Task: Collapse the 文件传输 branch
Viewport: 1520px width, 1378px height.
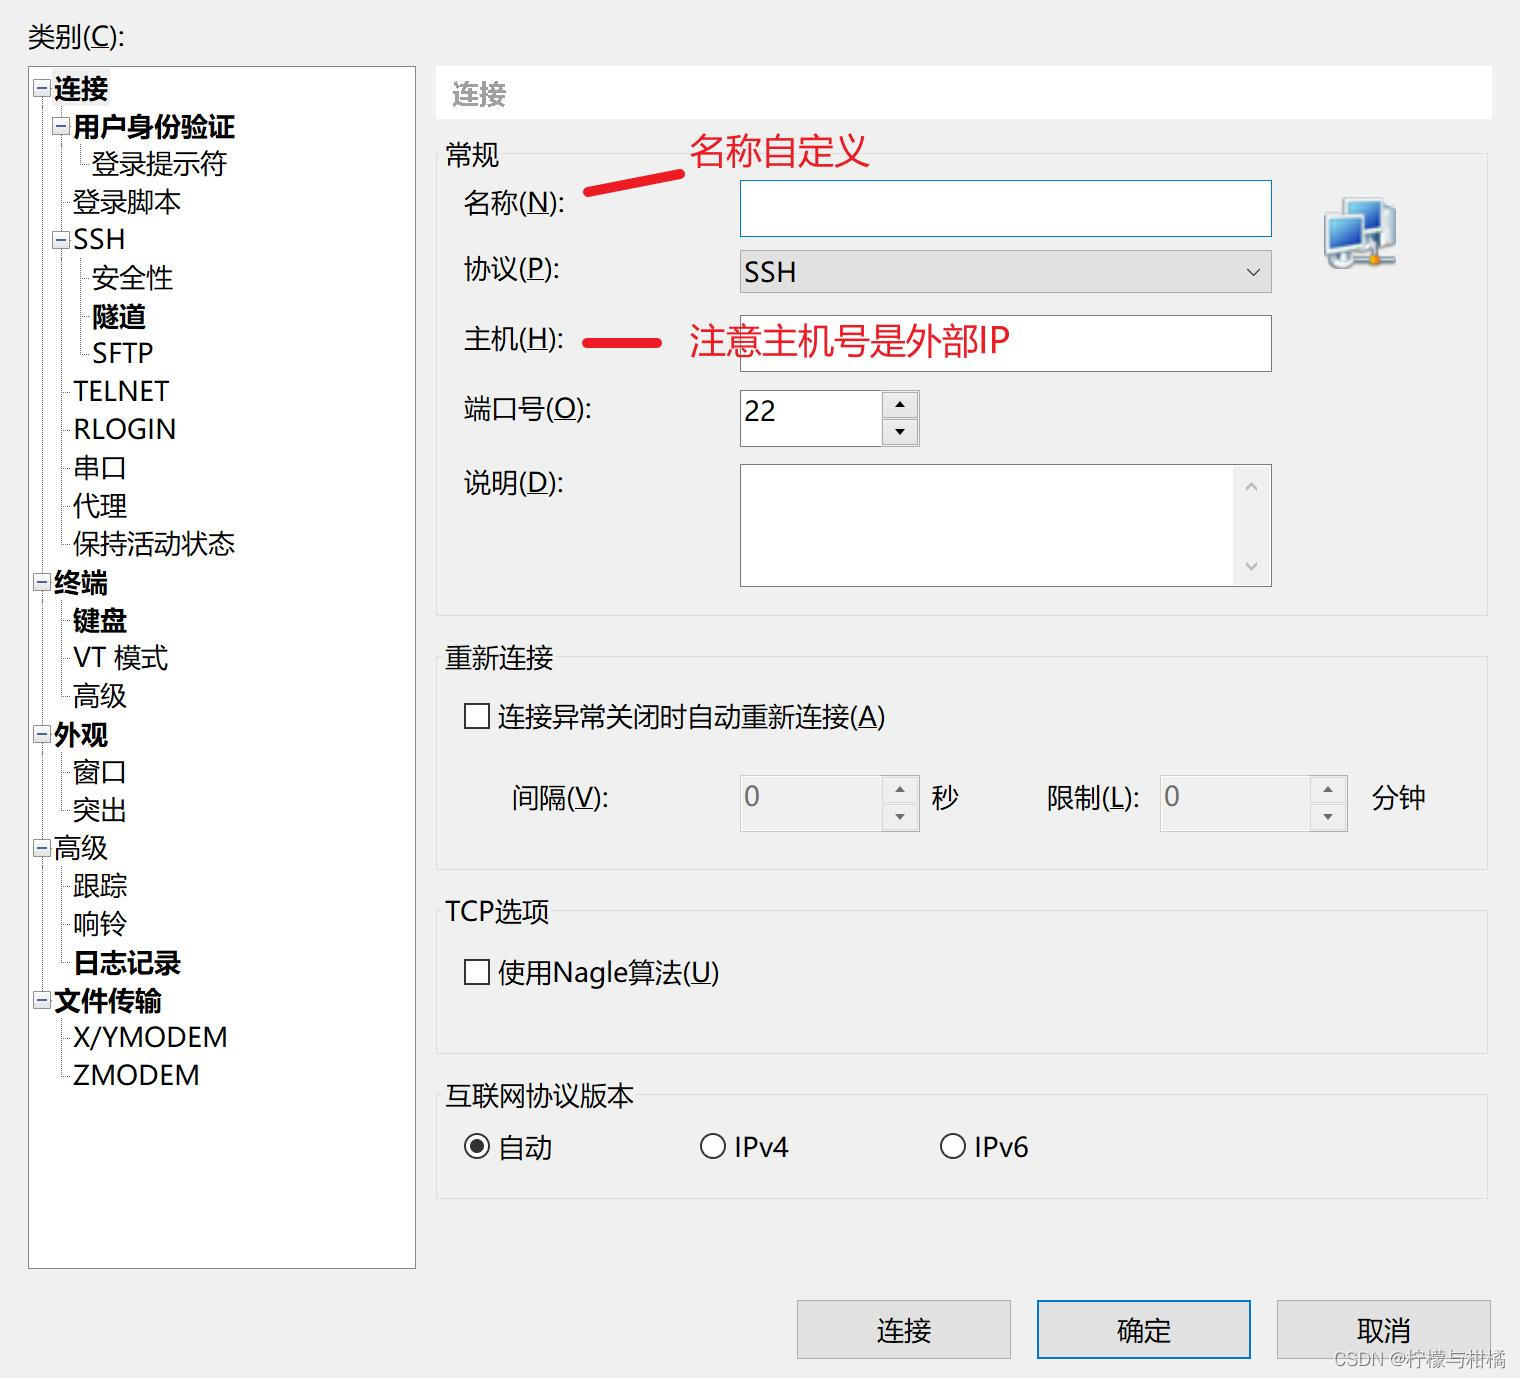Action: tap(41, 1000)
